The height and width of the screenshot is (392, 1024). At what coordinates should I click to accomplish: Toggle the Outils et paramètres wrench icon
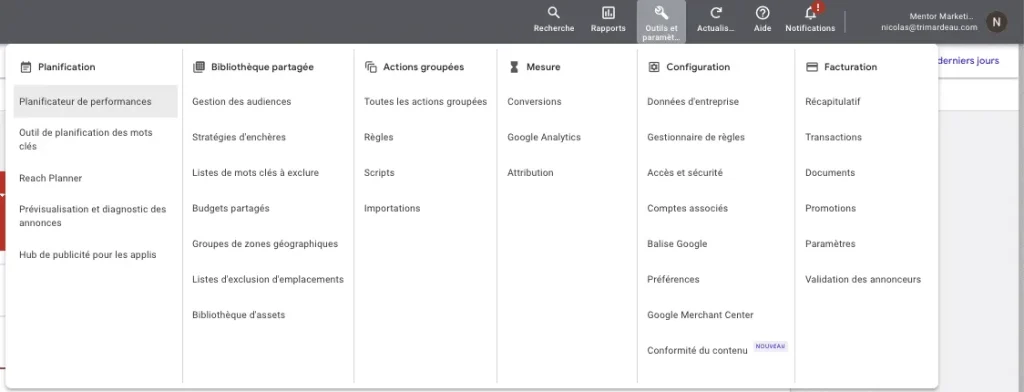(x=661, y=13)
